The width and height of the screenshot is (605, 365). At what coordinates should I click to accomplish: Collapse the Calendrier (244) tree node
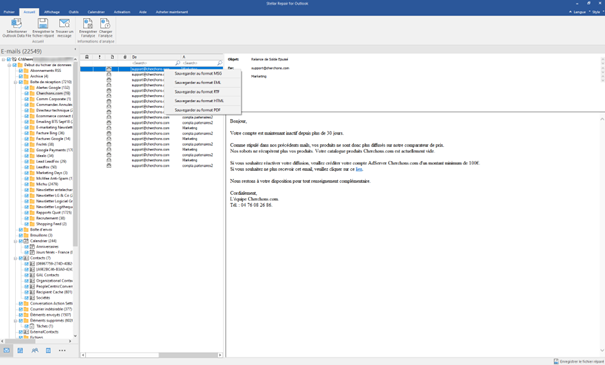[x=15, y=241]
